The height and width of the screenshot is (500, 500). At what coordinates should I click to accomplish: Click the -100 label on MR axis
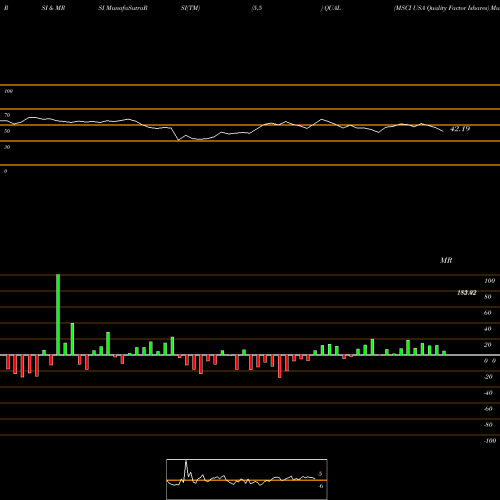coord(490,441)
